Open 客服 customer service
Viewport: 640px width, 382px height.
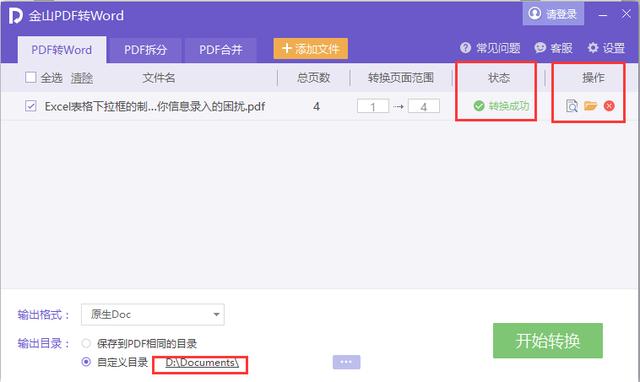553,48
